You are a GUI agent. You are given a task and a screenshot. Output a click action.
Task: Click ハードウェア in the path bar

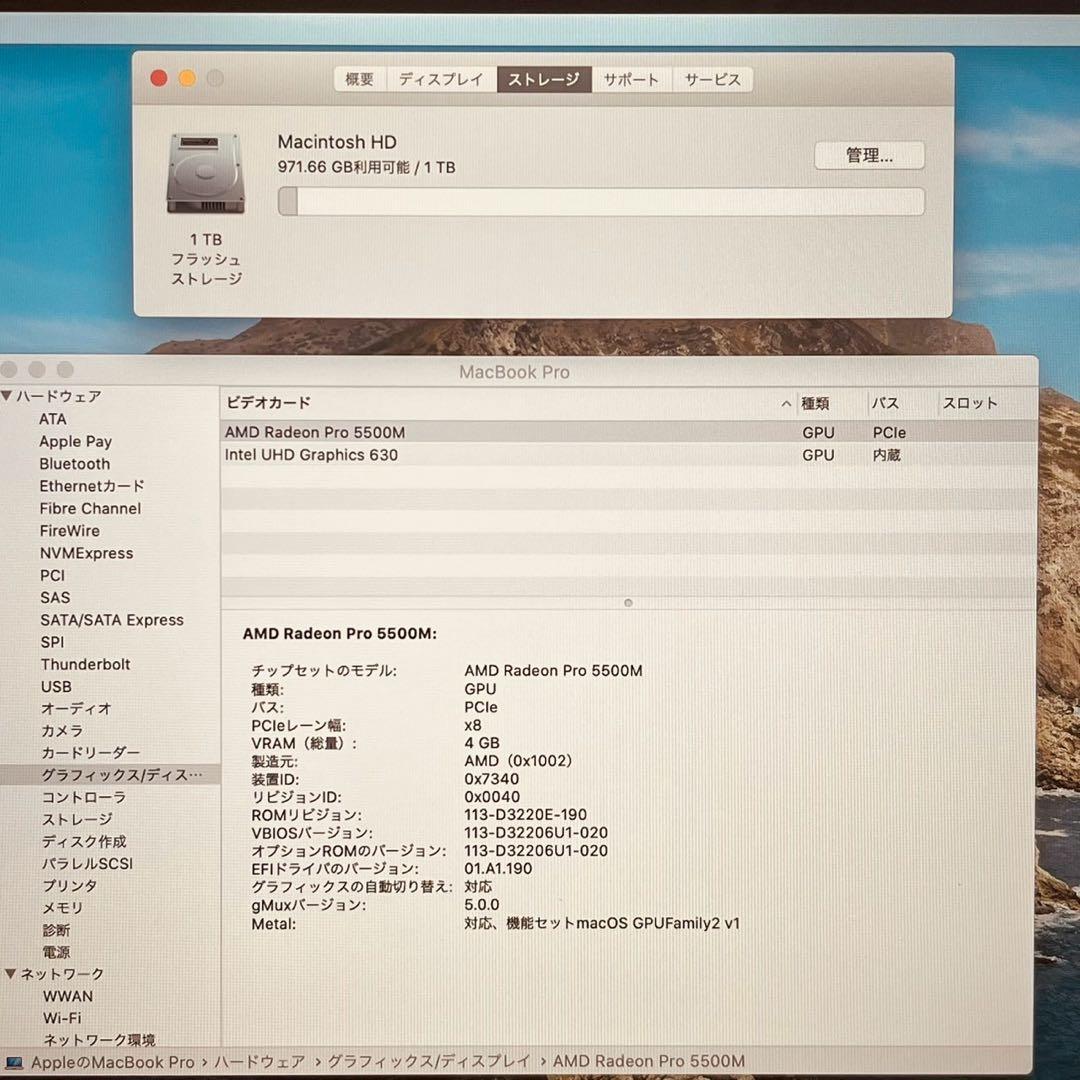260,1062
